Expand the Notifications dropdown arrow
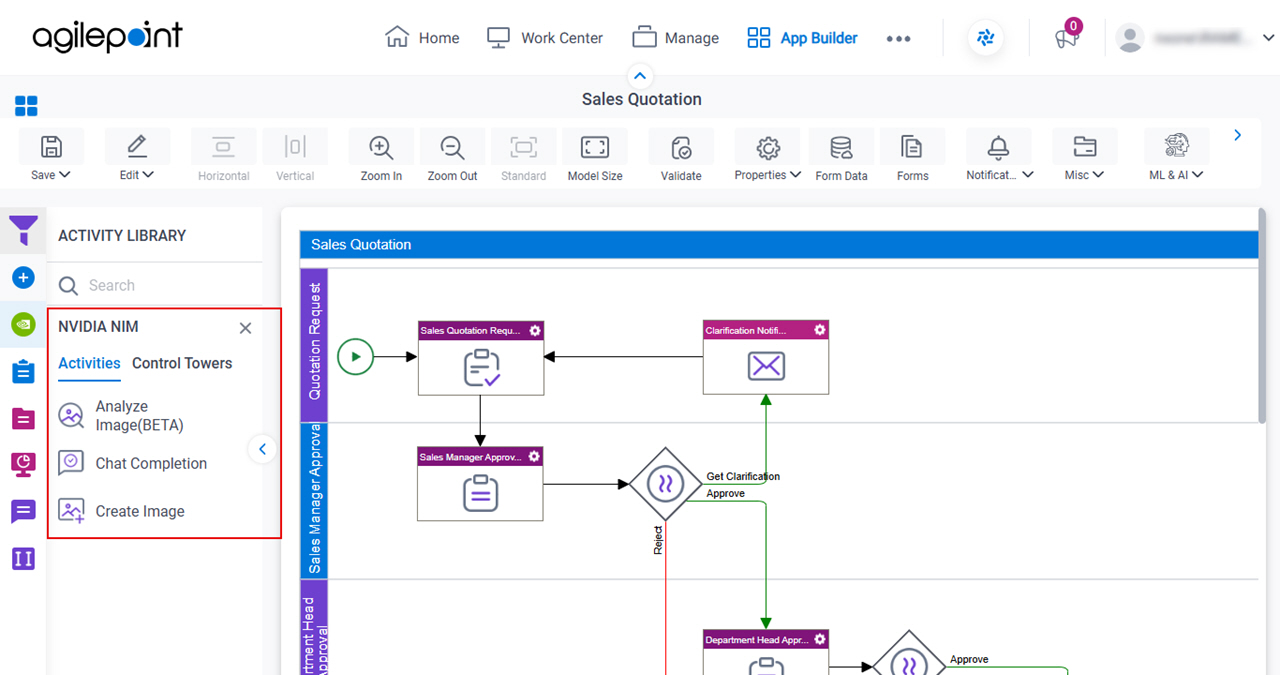 [x=1028, y=175]
